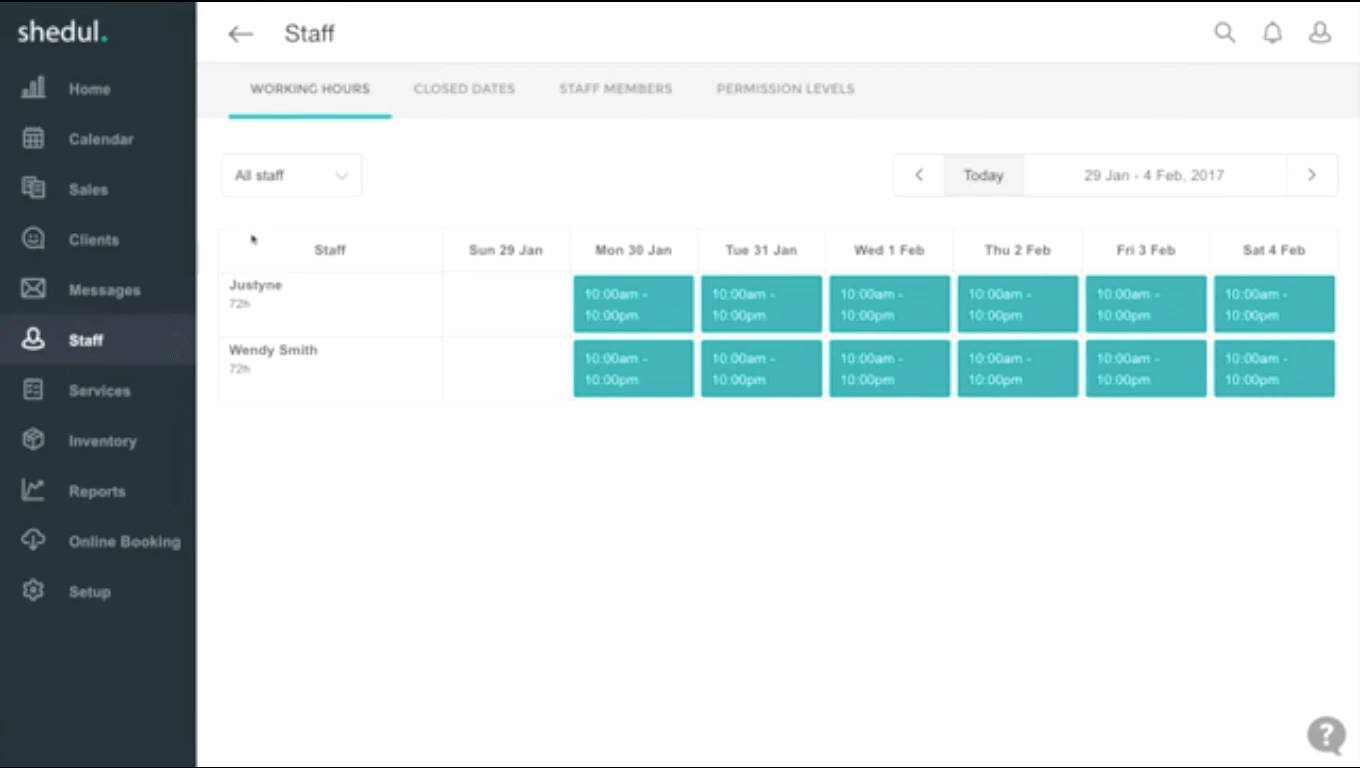Open the Permission Levels tab
1360x768 pixels.
coord(785,88)
